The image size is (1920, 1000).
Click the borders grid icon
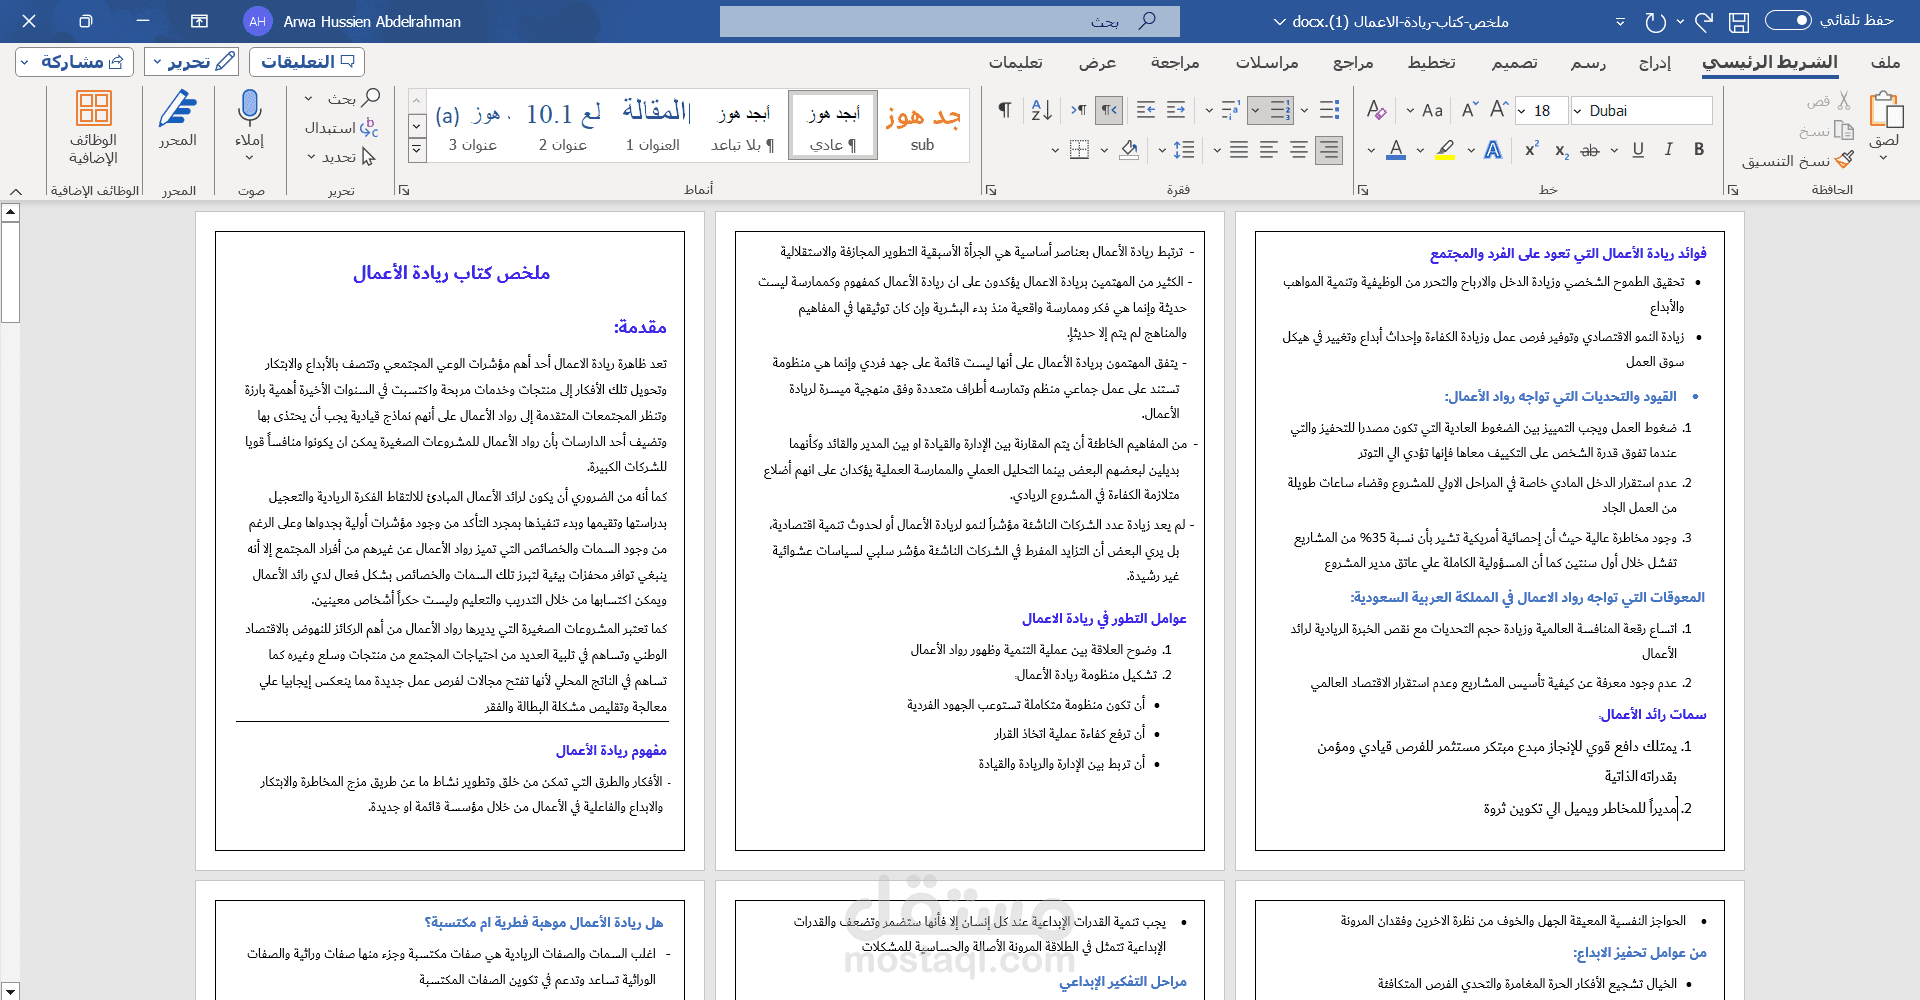coord(1079,150)
